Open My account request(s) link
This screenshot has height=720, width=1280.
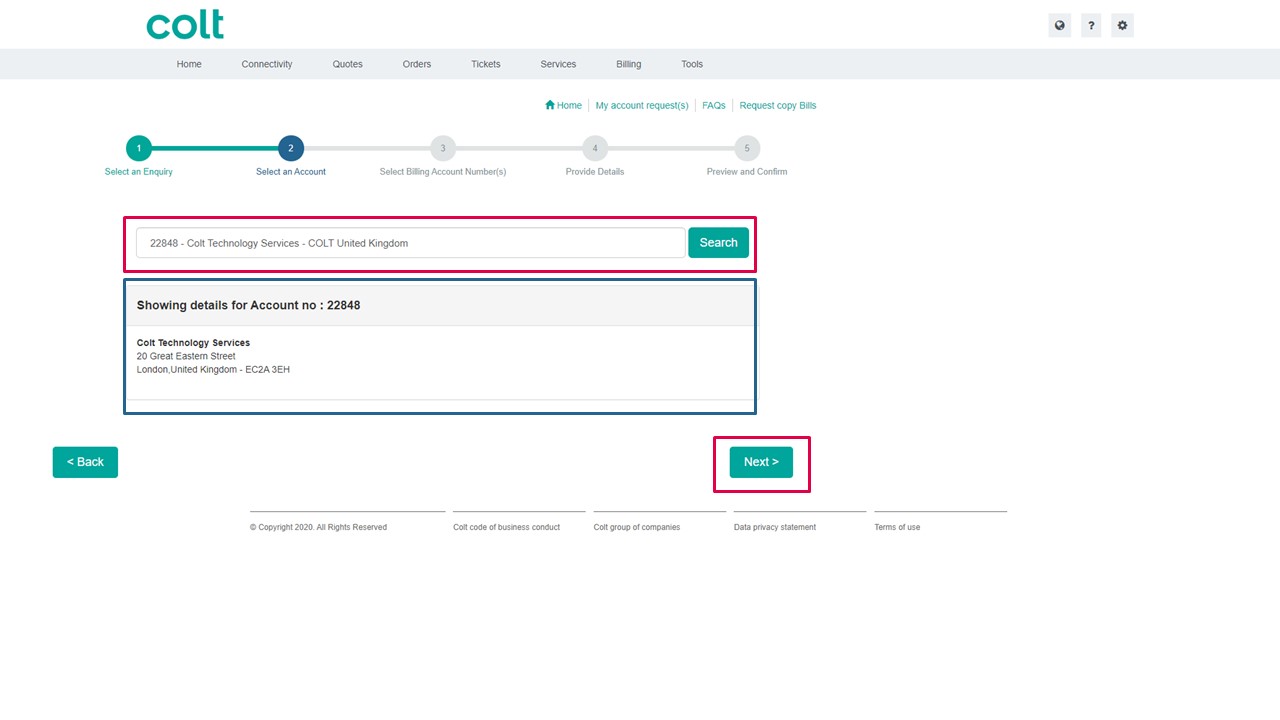[x=642, y=105]
